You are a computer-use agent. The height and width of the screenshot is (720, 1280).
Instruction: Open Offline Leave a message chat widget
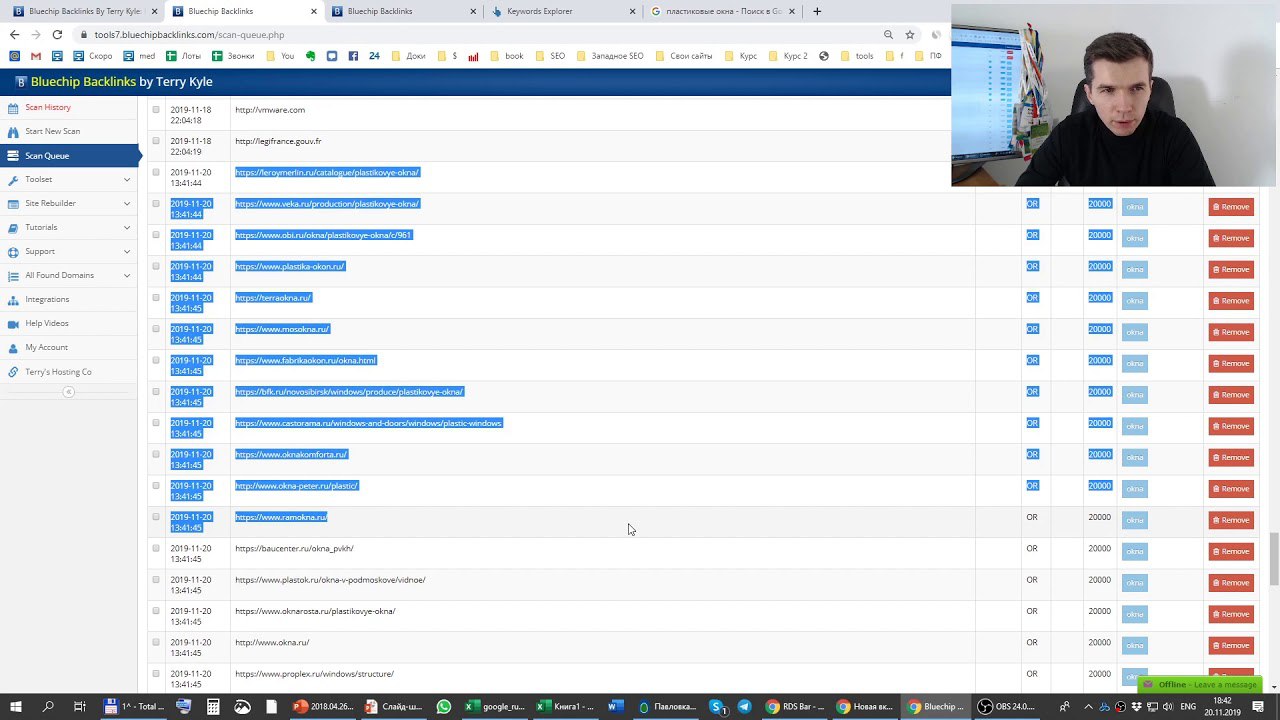(1199, 685)
